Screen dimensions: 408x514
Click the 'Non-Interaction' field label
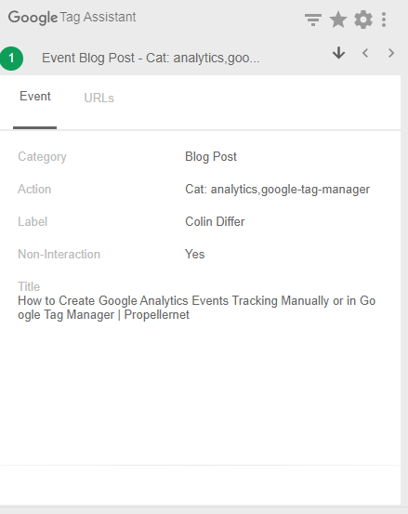59,254
